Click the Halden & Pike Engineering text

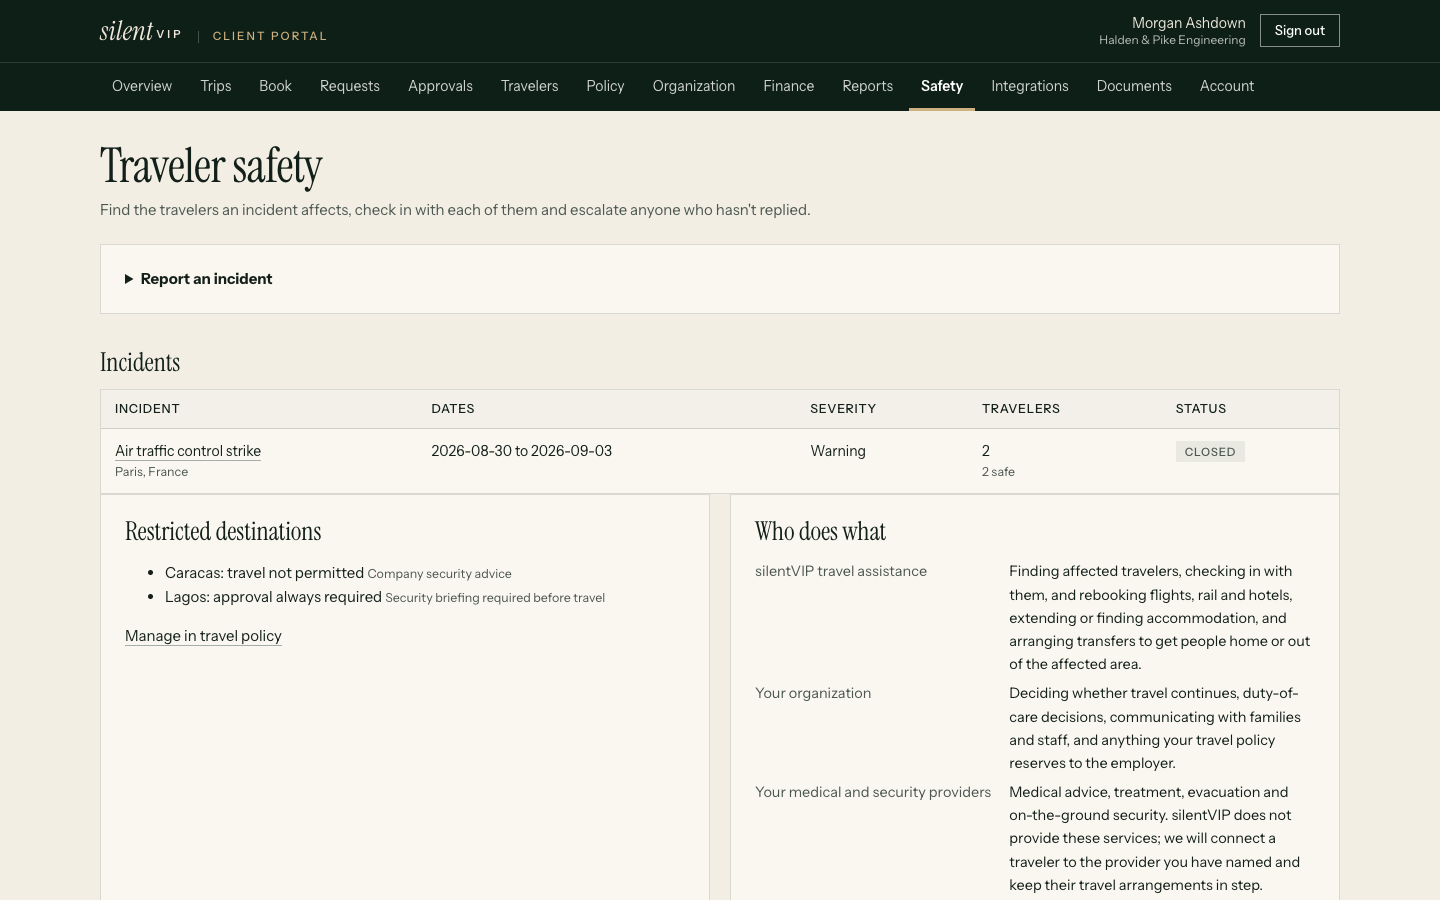coord(1172,40)
